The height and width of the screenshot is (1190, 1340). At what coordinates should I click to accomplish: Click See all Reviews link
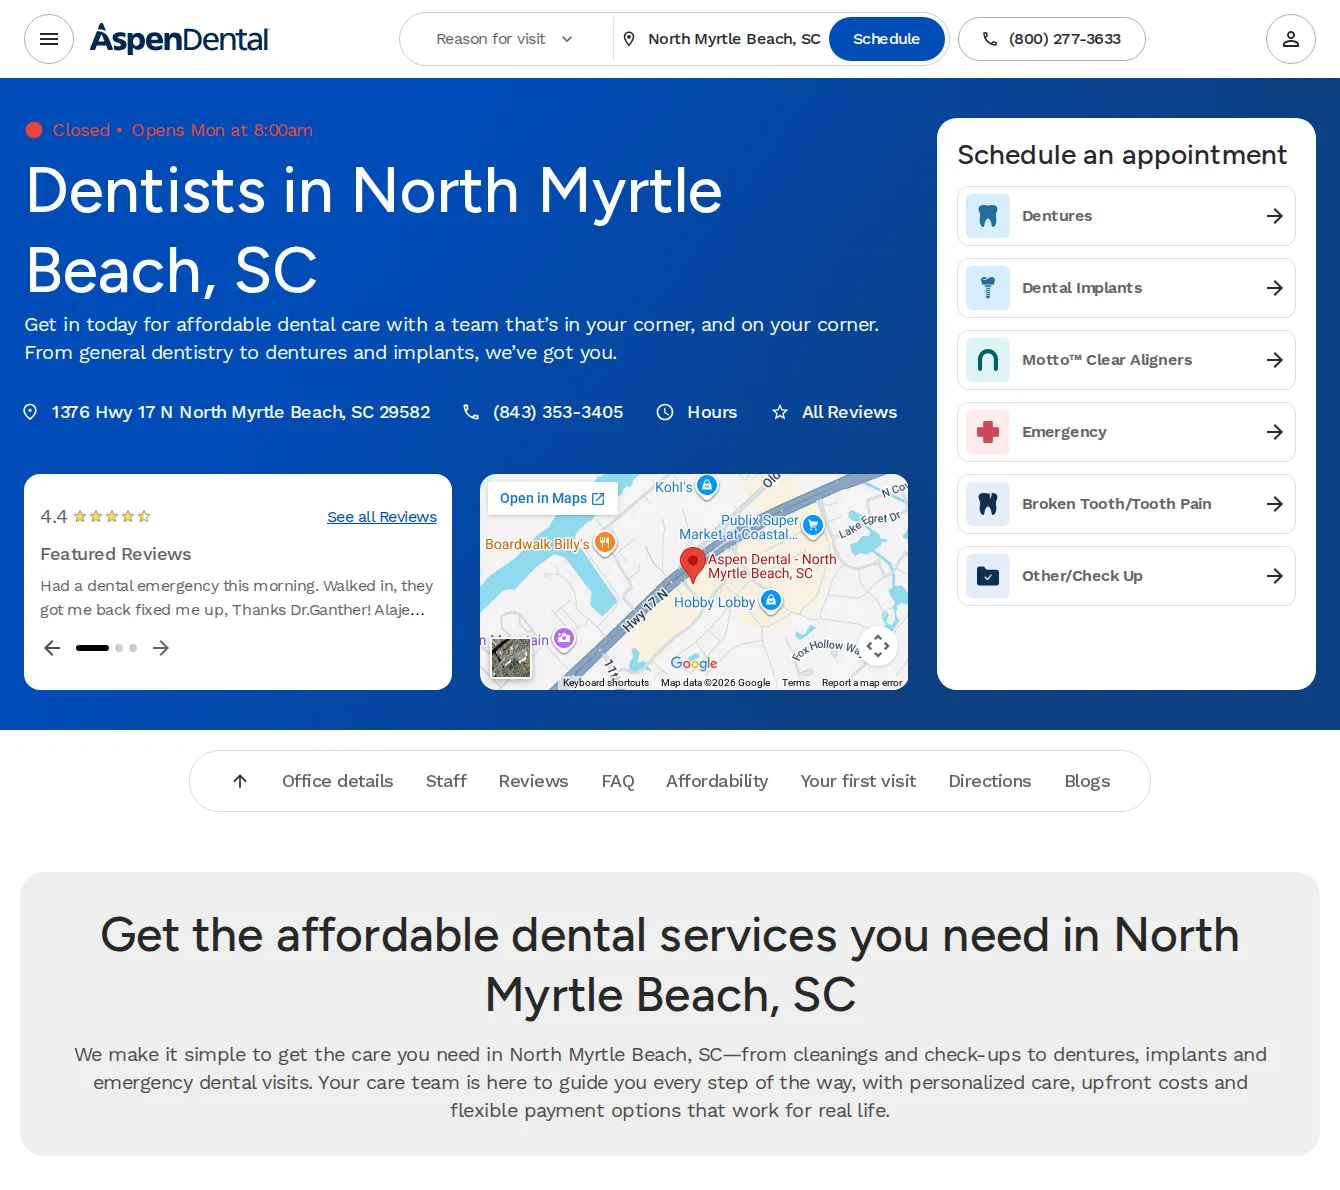pyautogui.click(x=382, y=517)
